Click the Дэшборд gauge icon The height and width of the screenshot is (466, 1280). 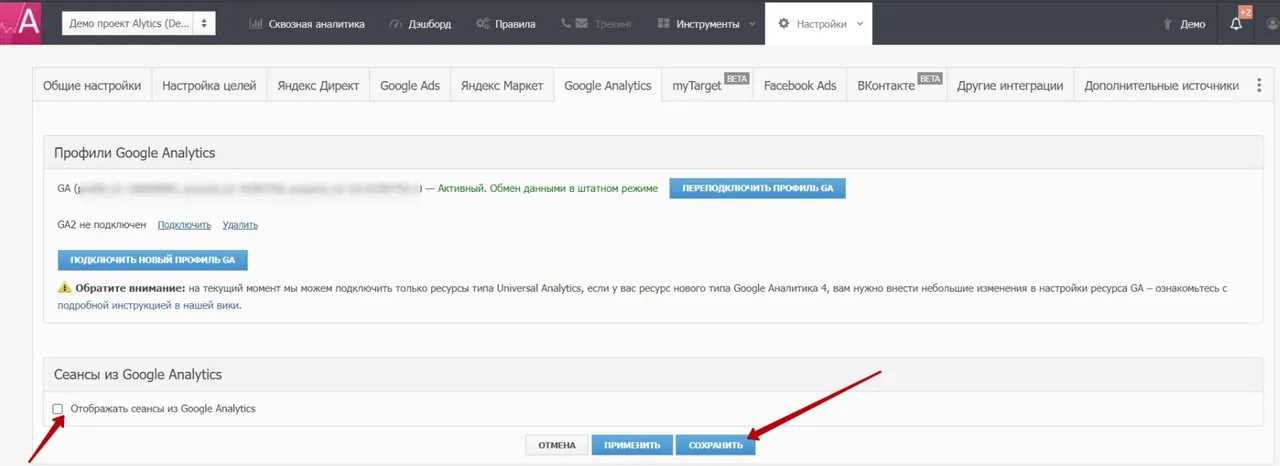(395, 24)
